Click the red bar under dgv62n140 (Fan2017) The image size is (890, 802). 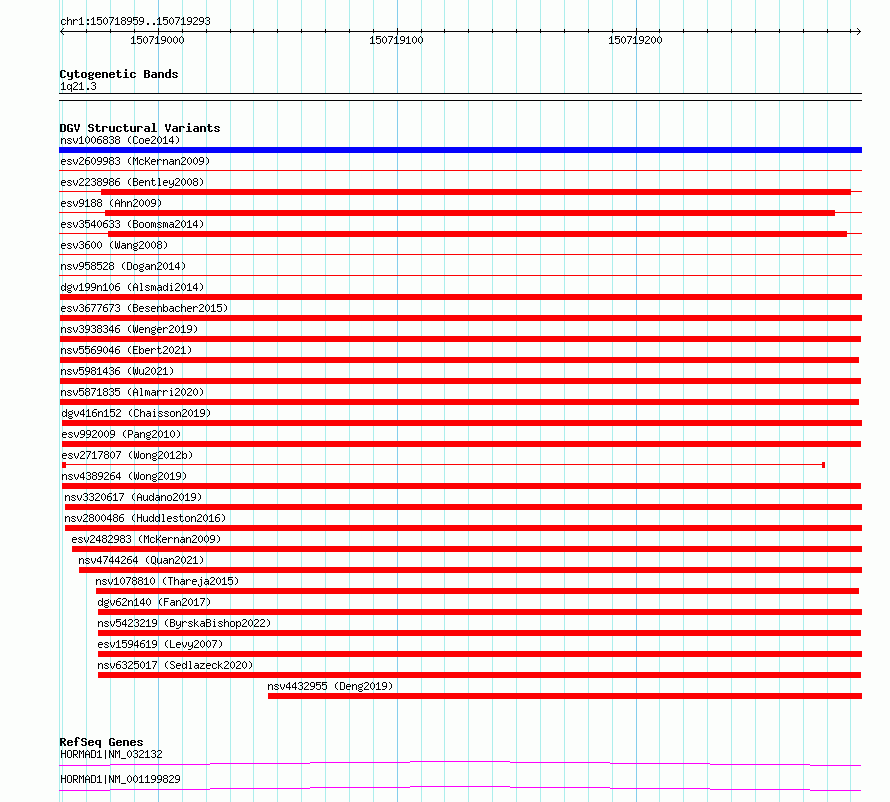tap(480, 612)
